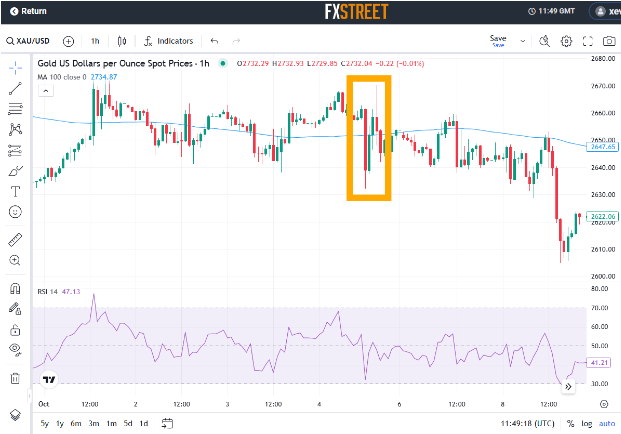Screen dimensions: 621x434
Task: Select the ruler measure tool
Action: (x=15, y=240)
